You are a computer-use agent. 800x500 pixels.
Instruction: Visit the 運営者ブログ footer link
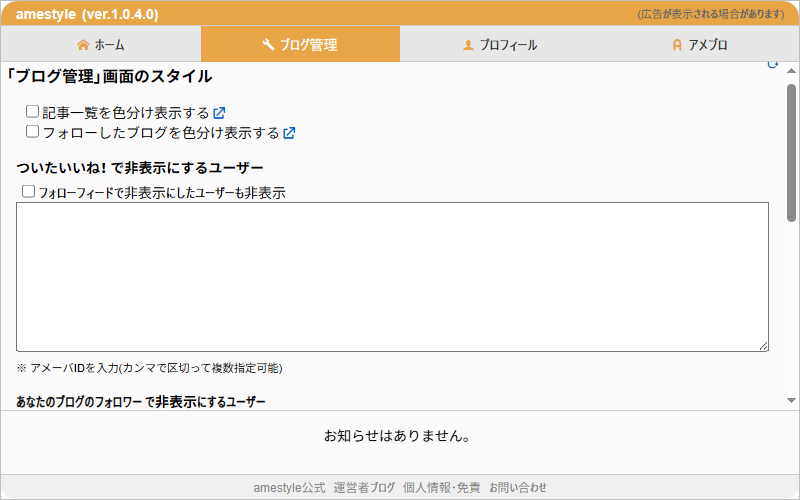364,488
